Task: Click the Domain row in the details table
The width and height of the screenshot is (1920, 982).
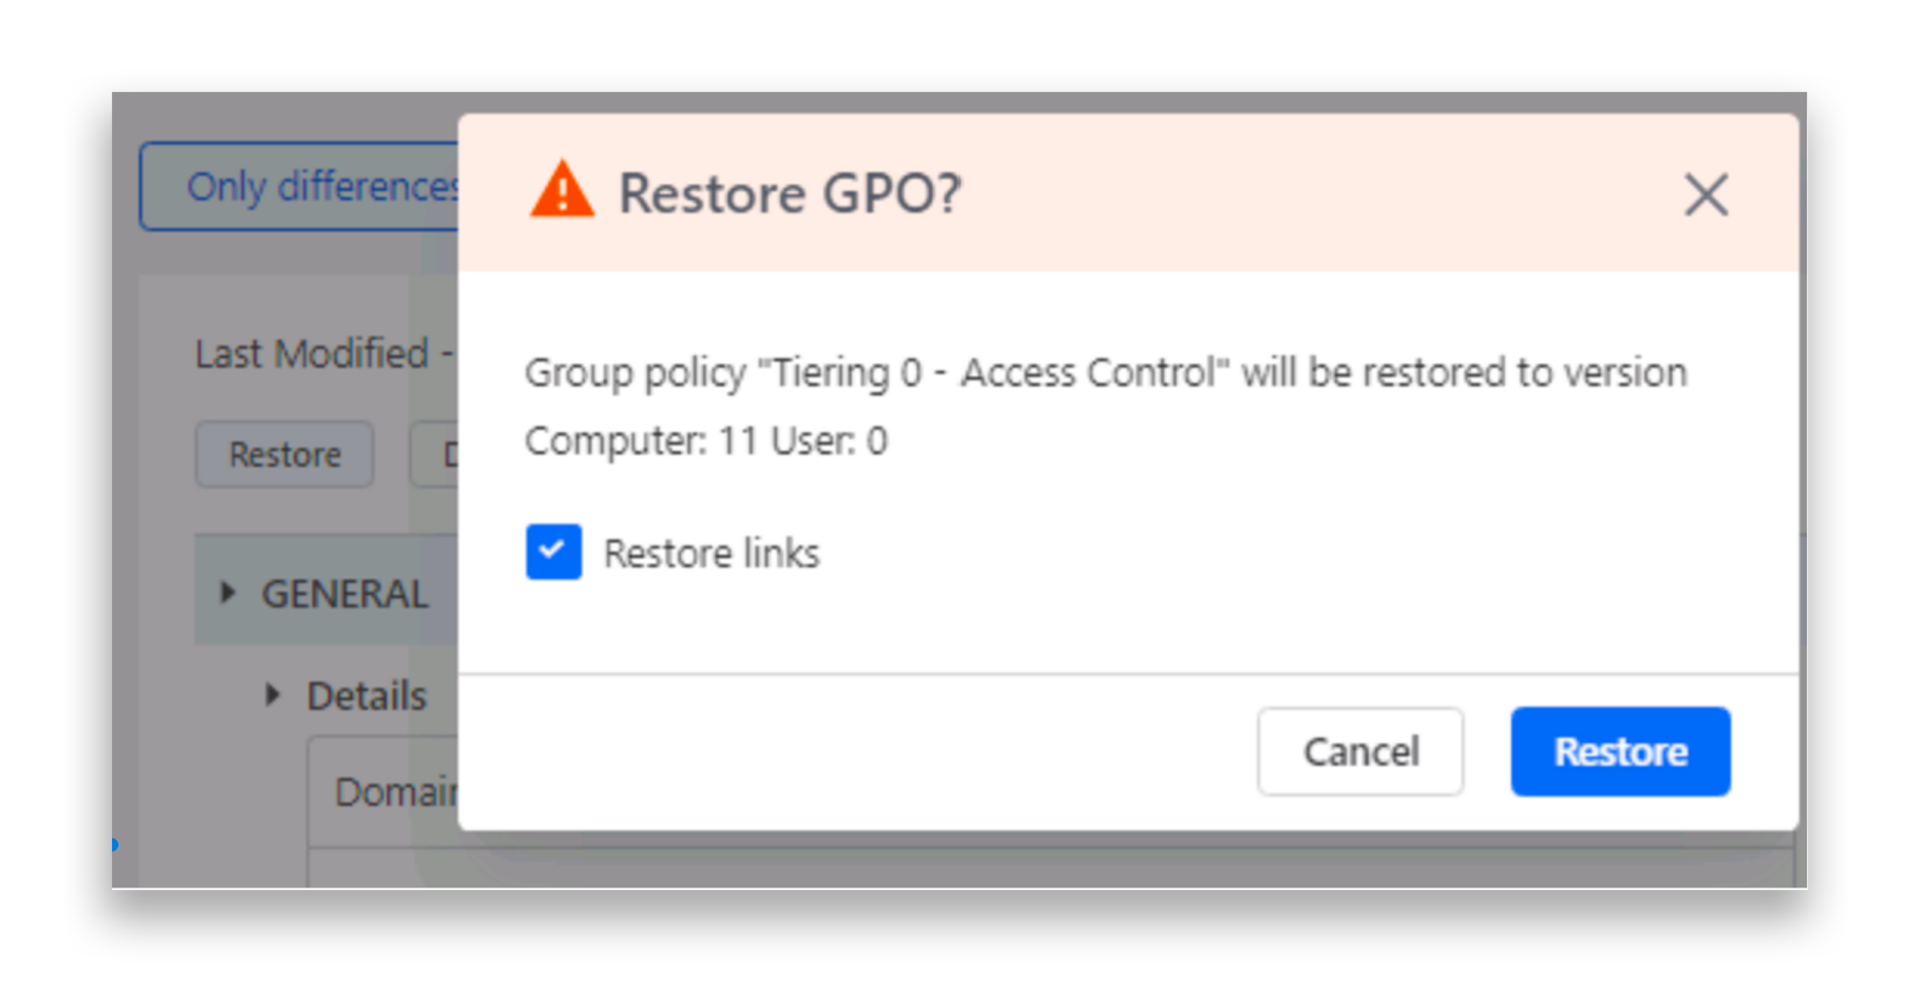Action: click(390, 792)
